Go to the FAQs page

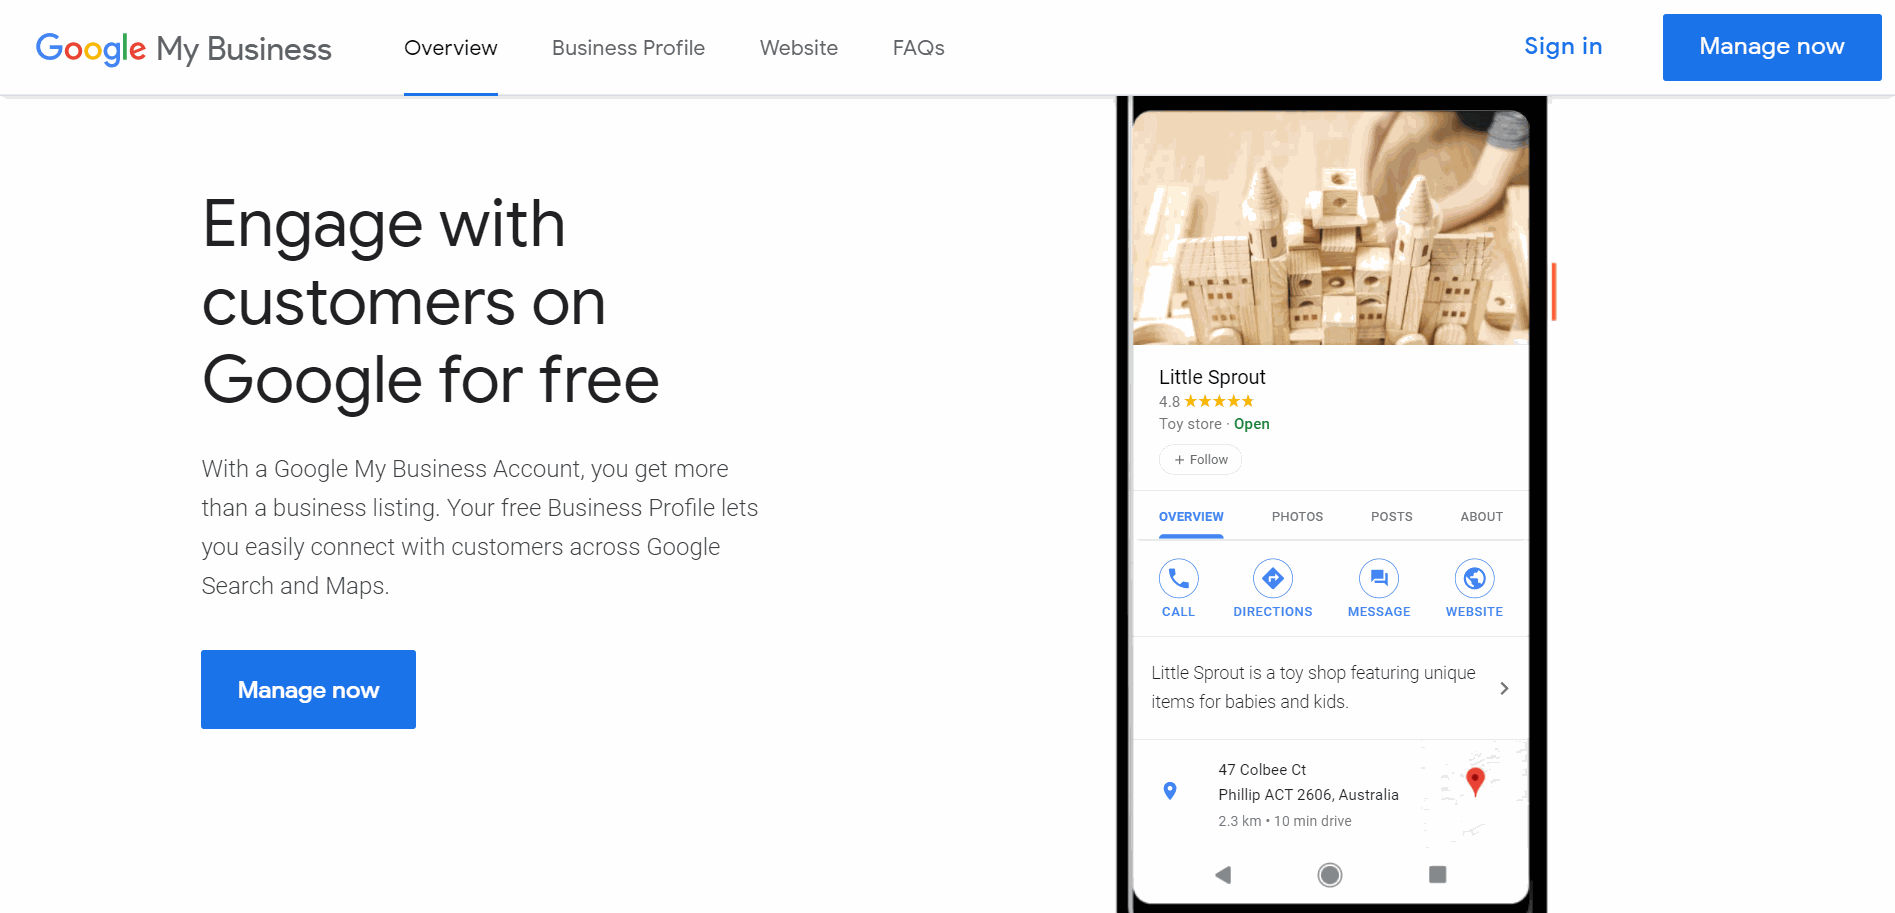[918, 48]
